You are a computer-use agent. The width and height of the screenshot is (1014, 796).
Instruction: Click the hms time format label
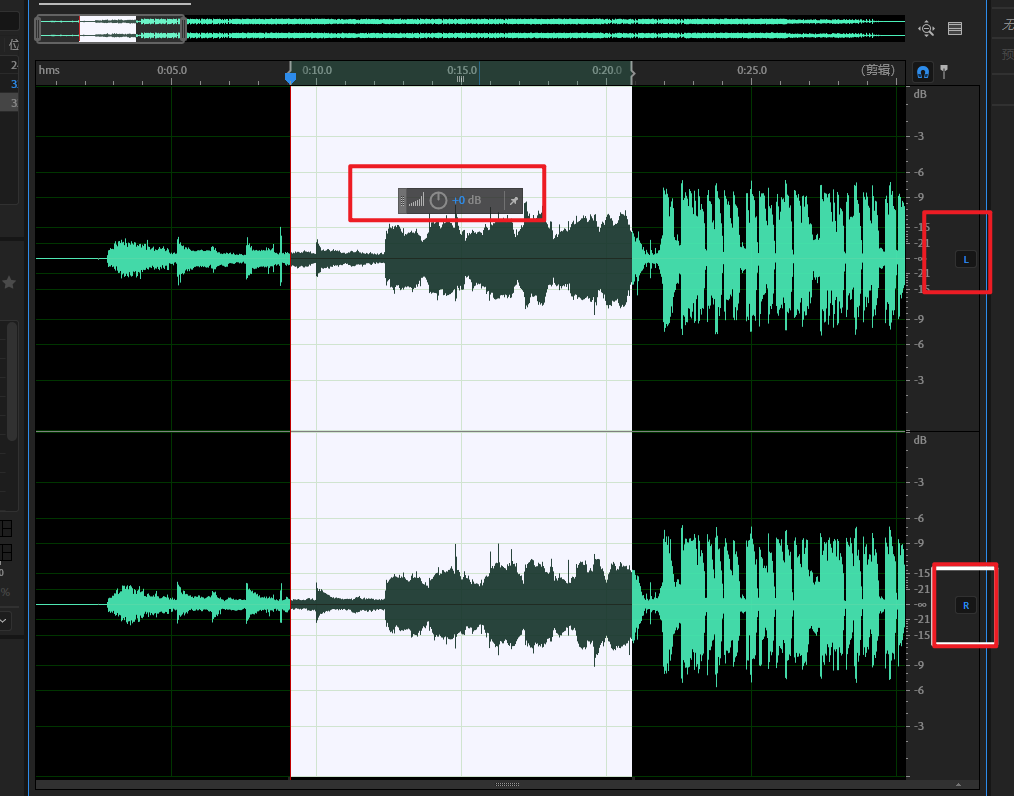[x=49, y=70]
